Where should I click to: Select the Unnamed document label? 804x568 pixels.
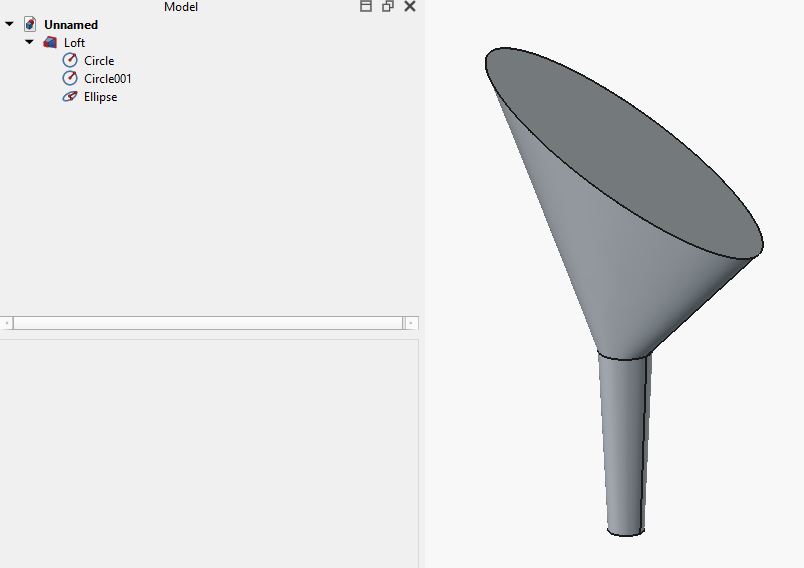pos(71,25)
